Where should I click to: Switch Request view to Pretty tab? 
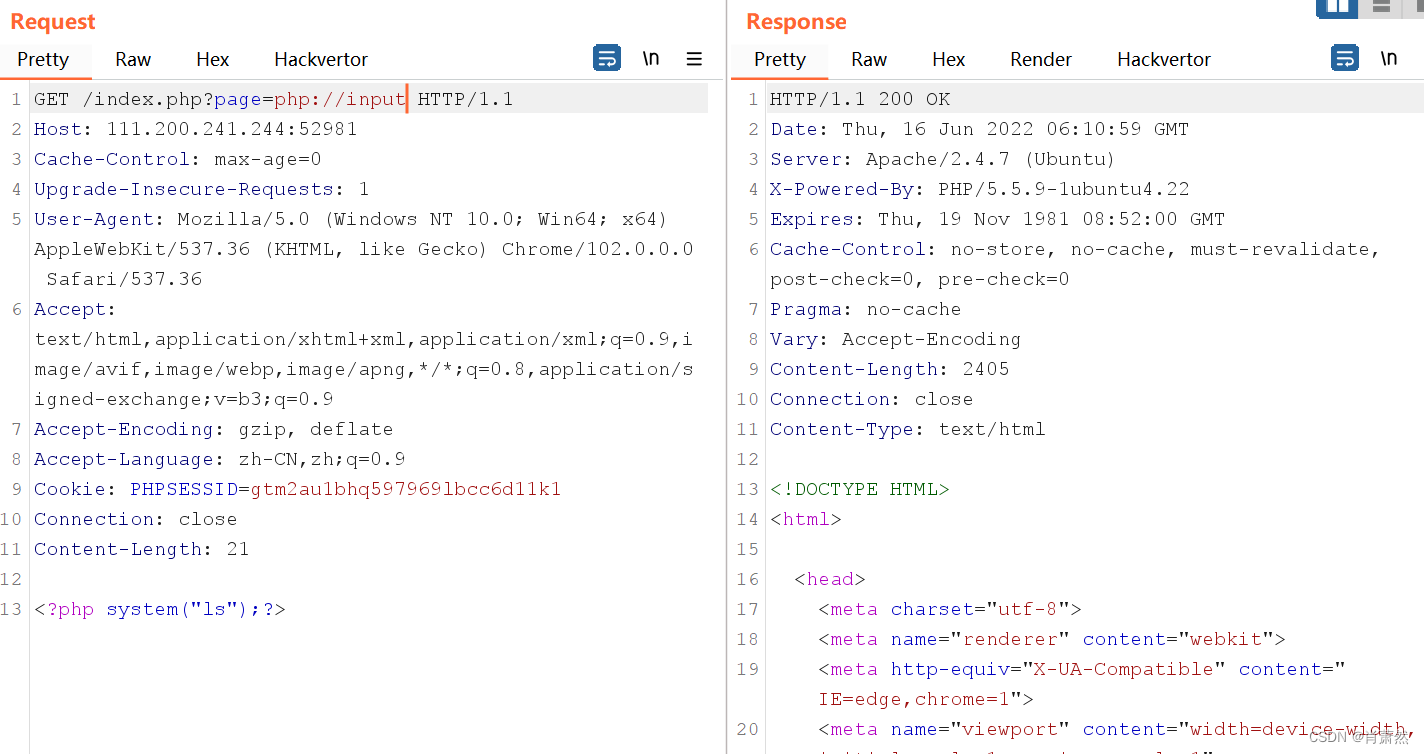click(43, 60)
